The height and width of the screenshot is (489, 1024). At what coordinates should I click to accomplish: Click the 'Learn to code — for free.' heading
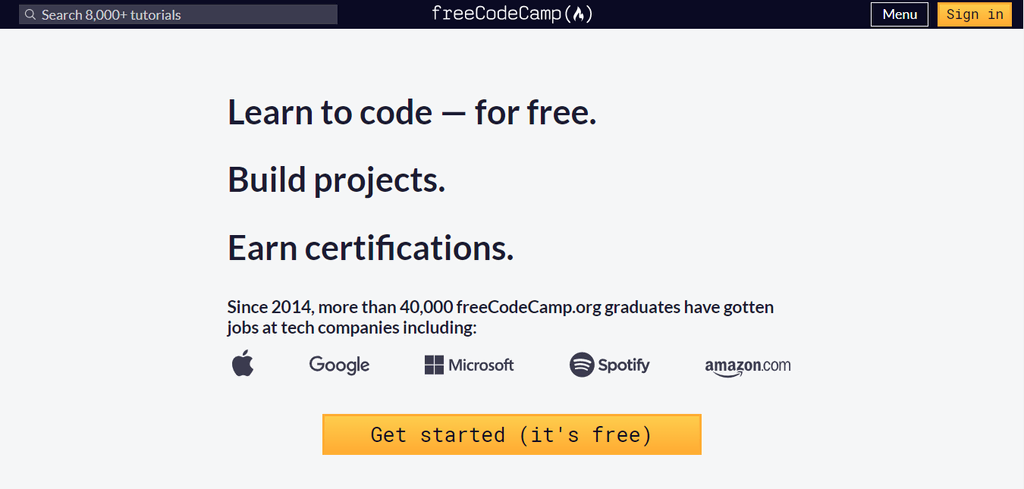point(412,112)
